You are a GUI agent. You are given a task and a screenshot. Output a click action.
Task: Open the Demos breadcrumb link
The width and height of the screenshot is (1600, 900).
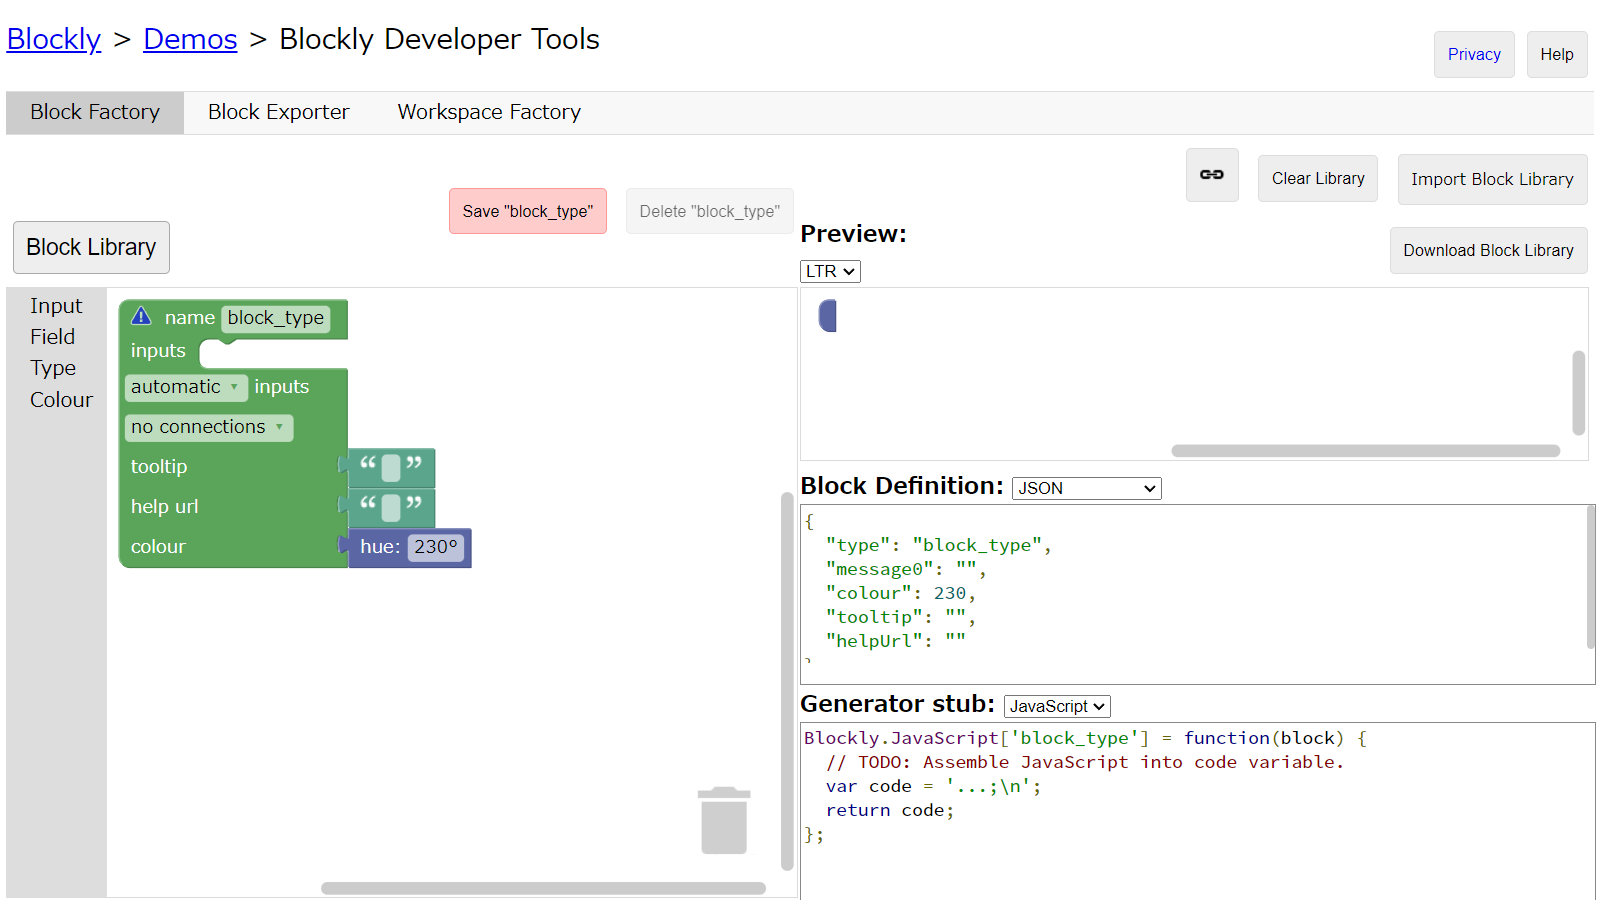[190, 39]
